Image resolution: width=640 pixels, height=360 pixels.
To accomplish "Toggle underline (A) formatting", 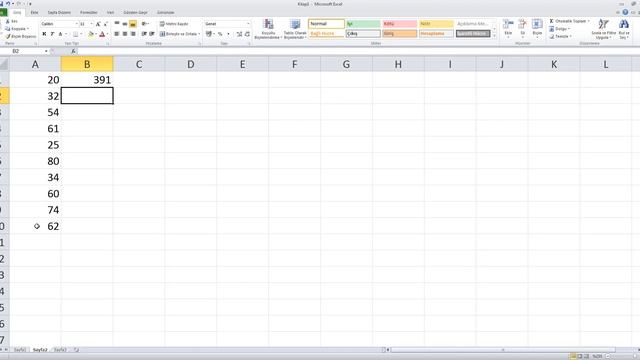I will (x=60, y=34).
